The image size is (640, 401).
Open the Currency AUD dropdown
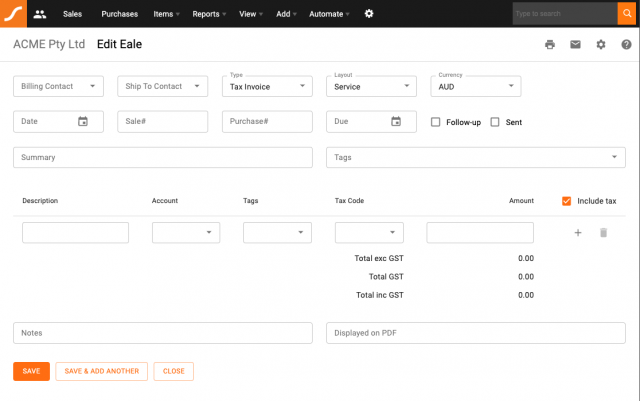coord(476,86)
